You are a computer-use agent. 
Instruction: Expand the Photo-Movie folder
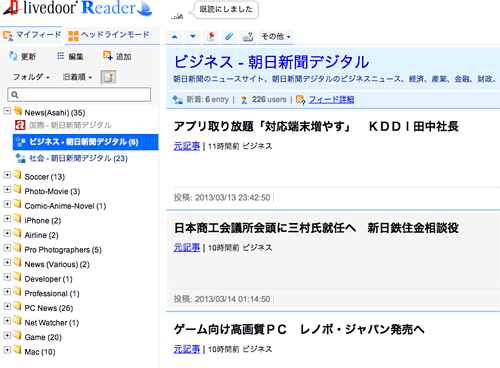click(x=7, y=189)
